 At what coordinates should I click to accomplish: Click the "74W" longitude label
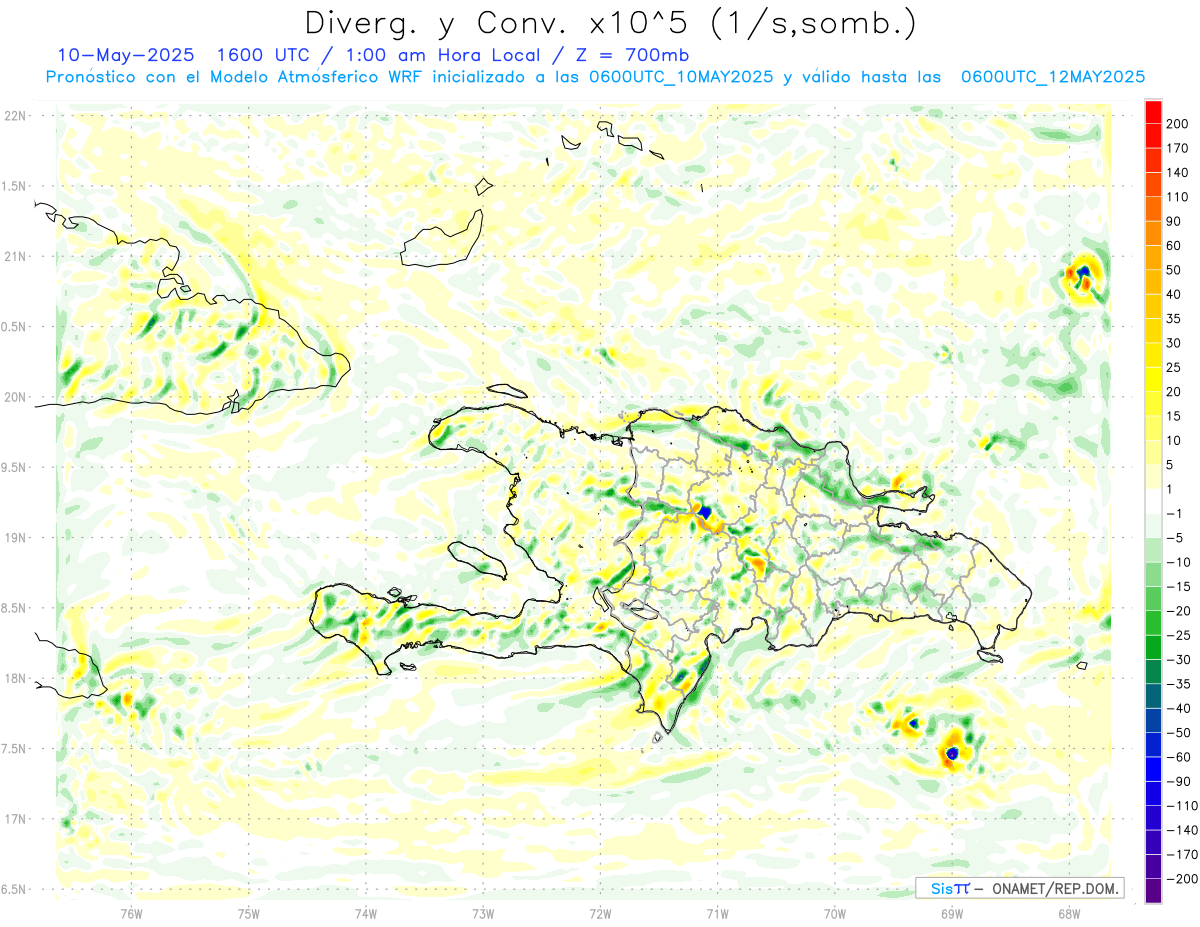point(366,913)
